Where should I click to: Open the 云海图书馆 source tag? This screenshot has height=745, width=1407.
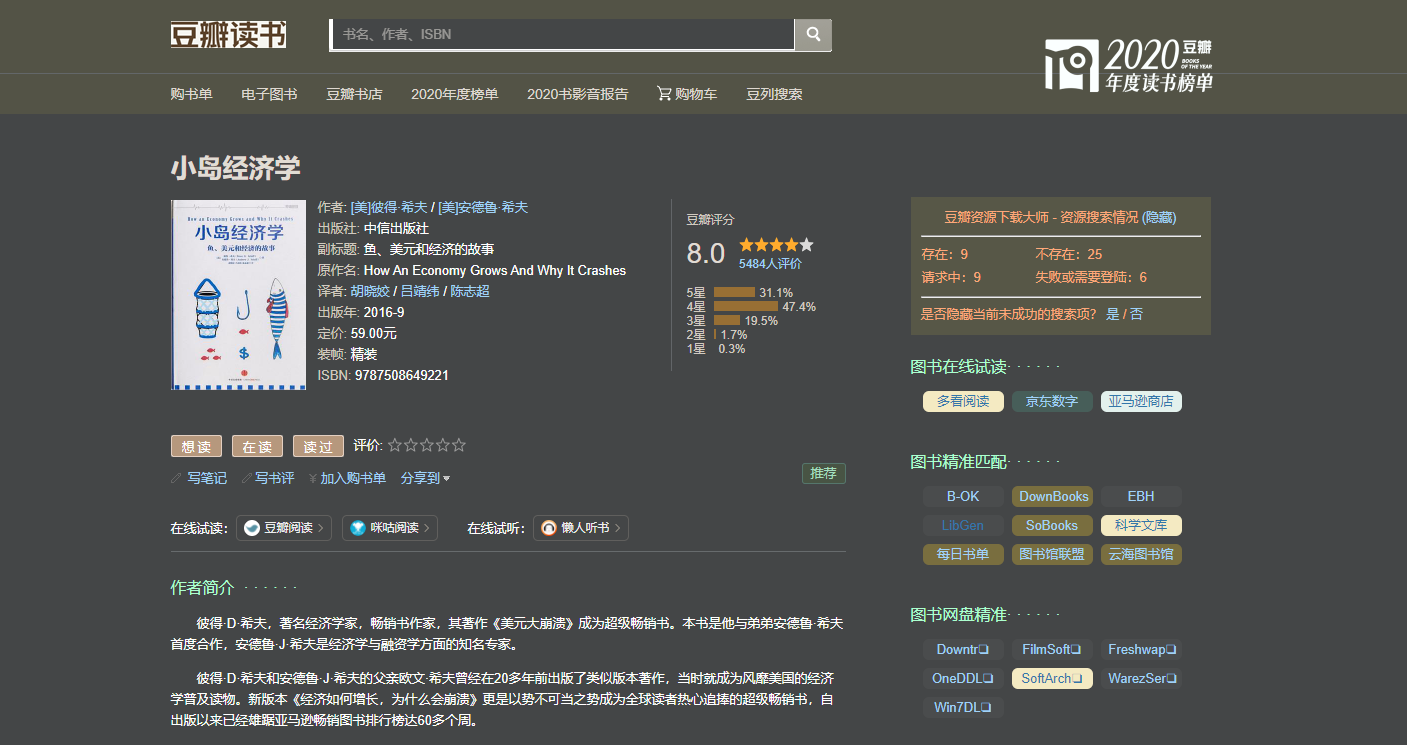(1141, 554)
